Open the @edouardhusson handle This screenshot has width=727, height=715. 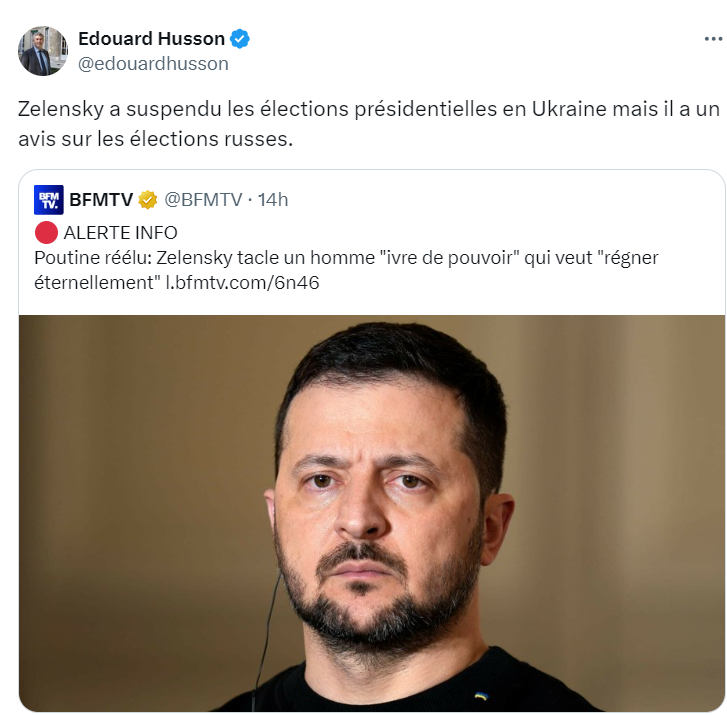point(153,64)
